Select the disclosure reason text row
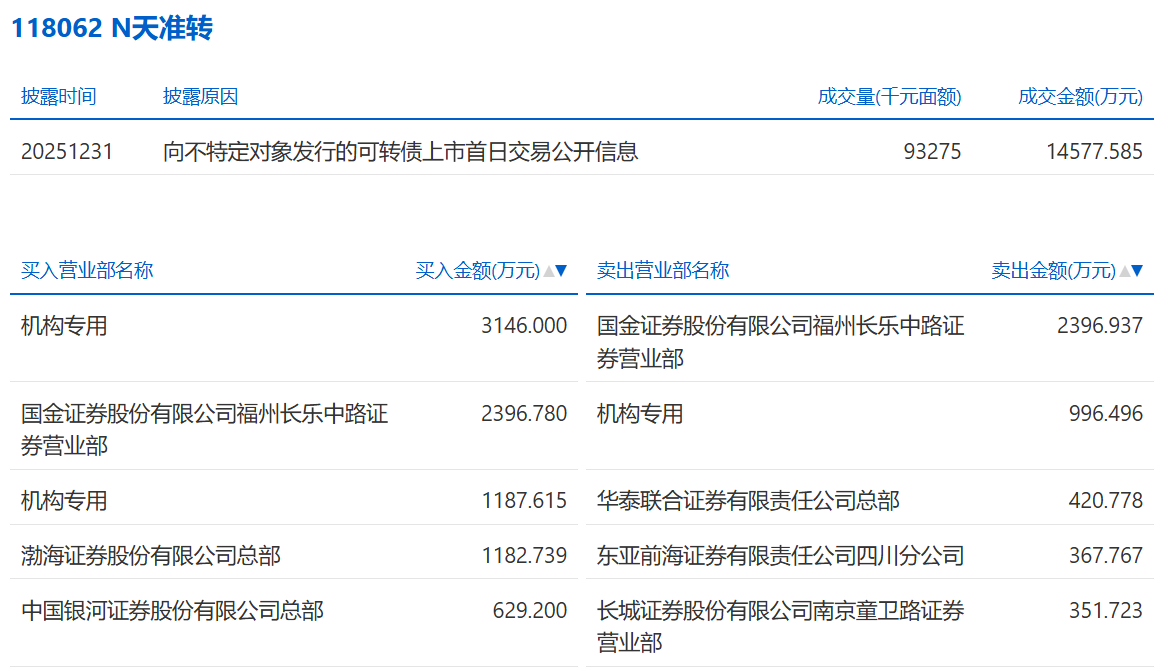The image size is (1163, 669). pos(401,151)
